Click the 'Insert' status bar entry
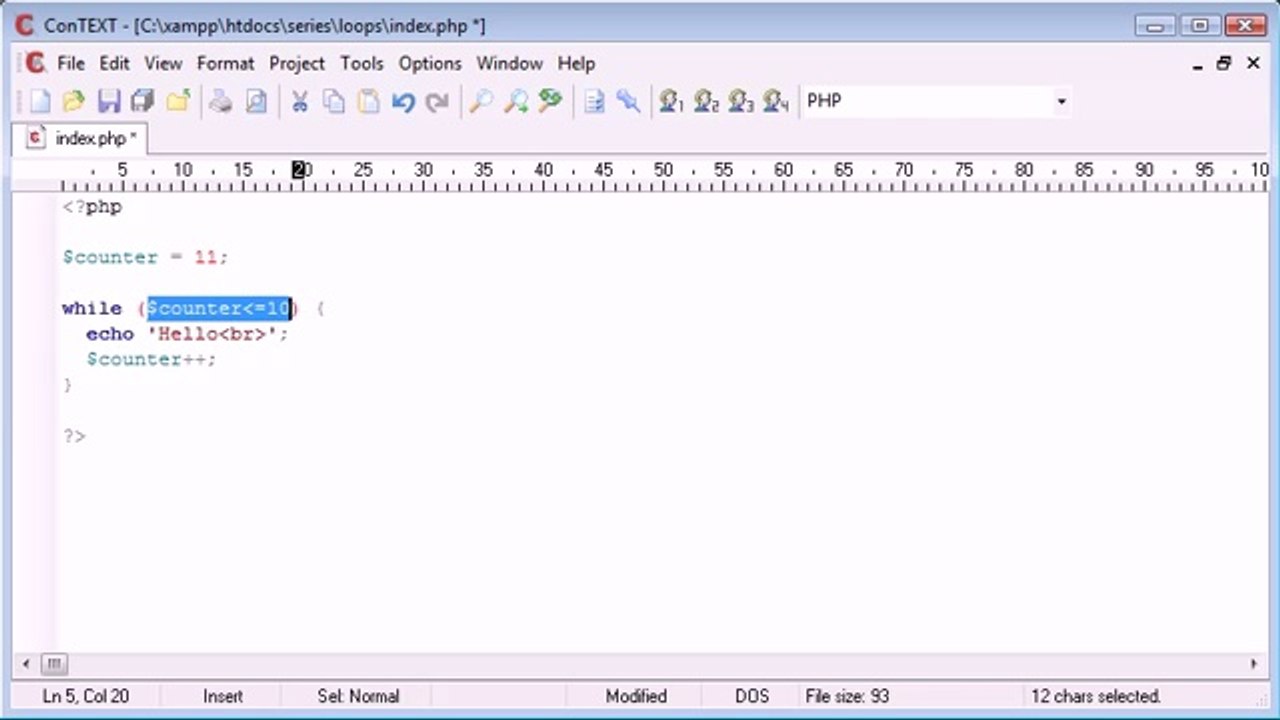Image resolution: width=1280 pixels, height=720 pixels. click(x=222, y=696)
